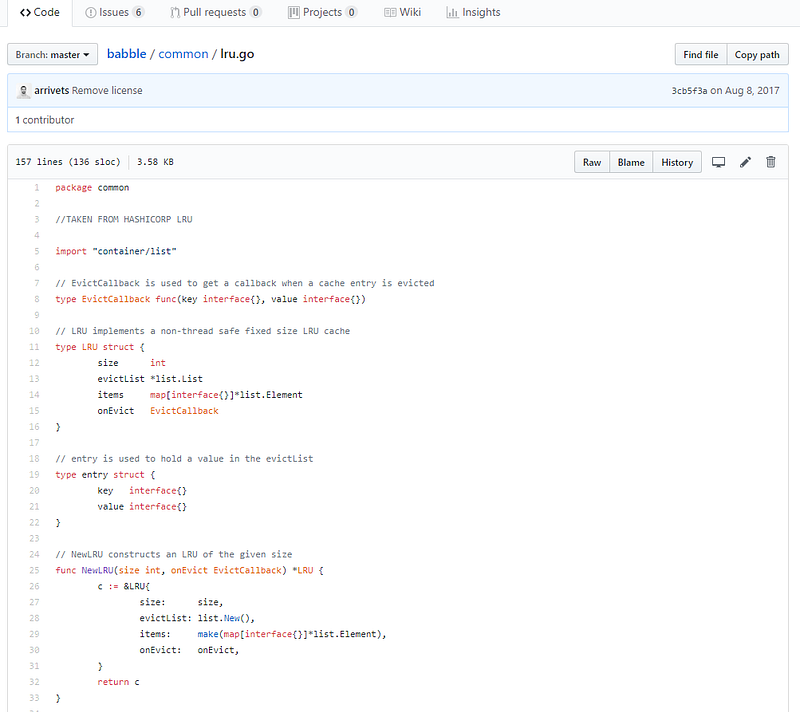The width and height of the screenshot is (800, 712).
Task: Select line number 25 in code
Action: tap(34, 570)
